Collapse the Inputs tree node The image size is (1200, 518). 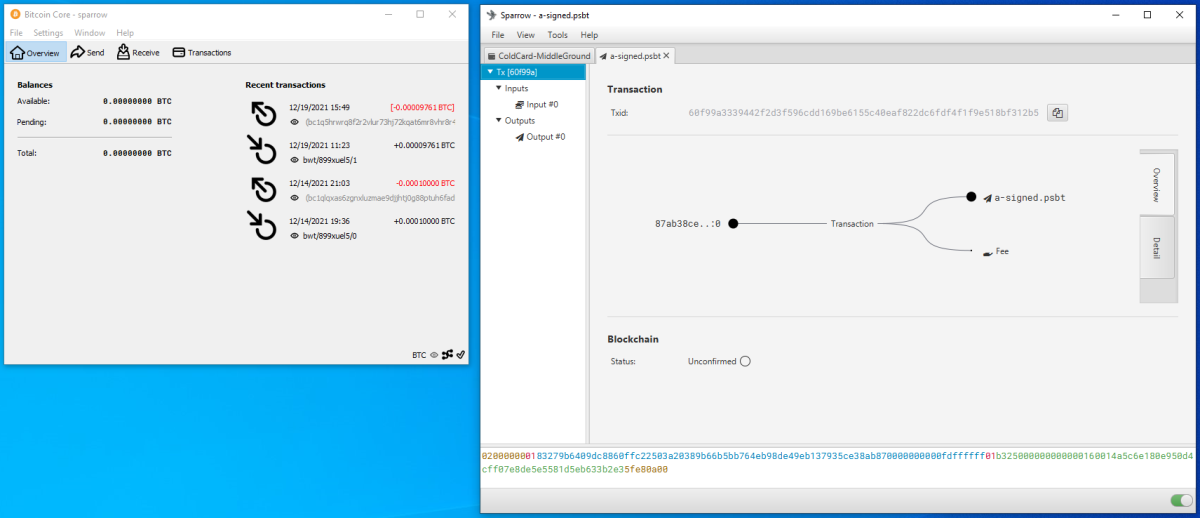click(x=498, y=88)
